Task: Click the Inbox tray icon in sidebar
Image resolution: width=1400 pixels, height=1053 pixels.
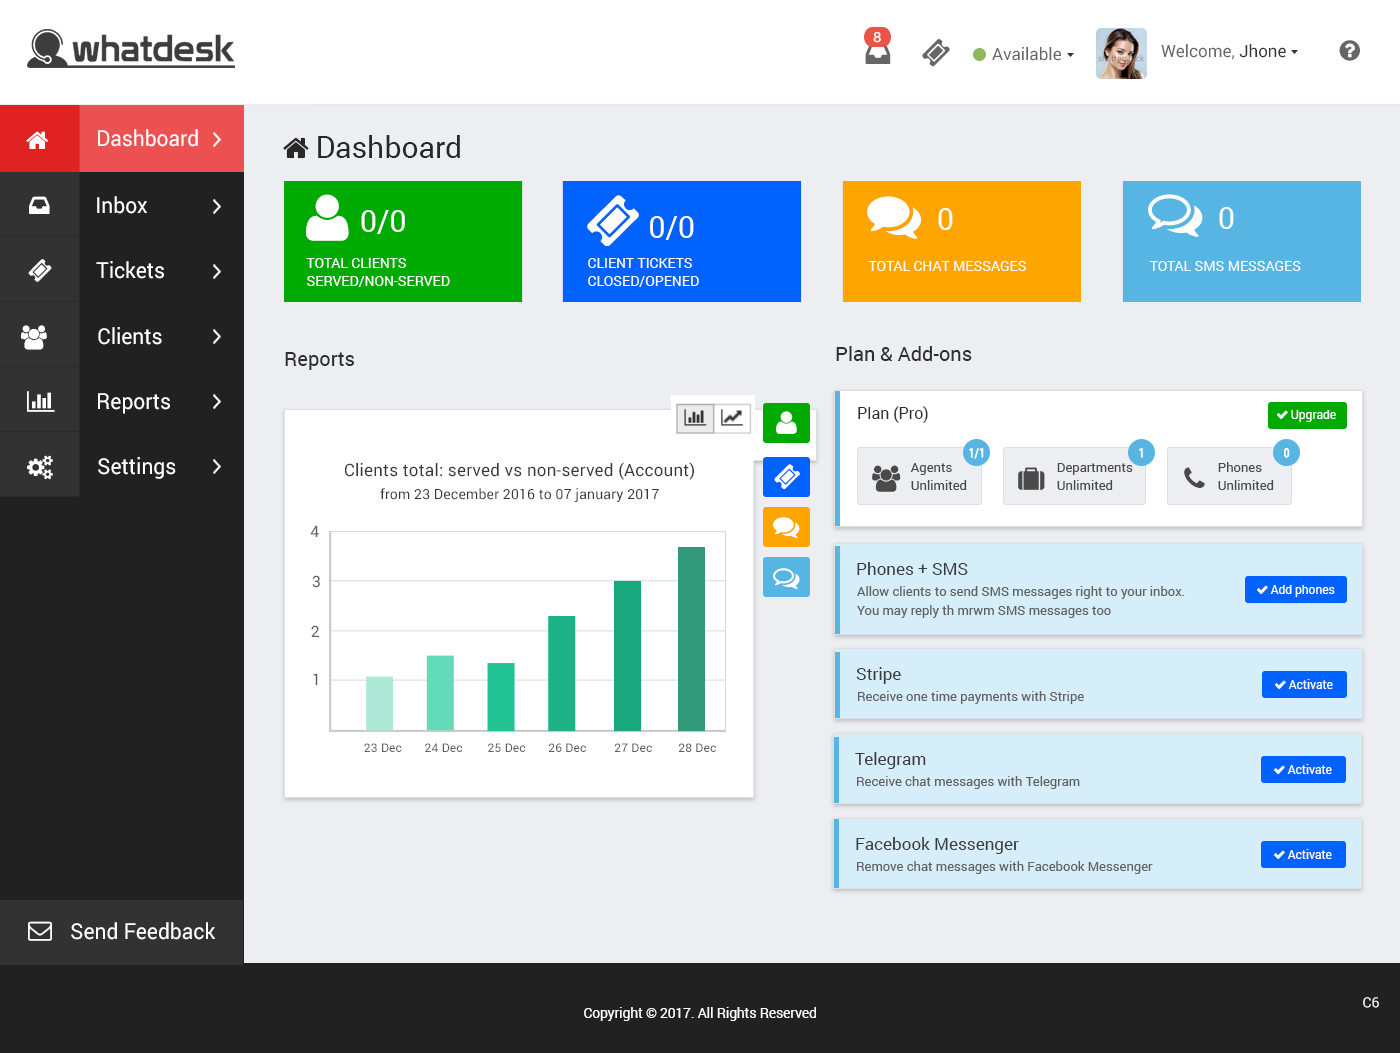Action: (x=39, y=206)
